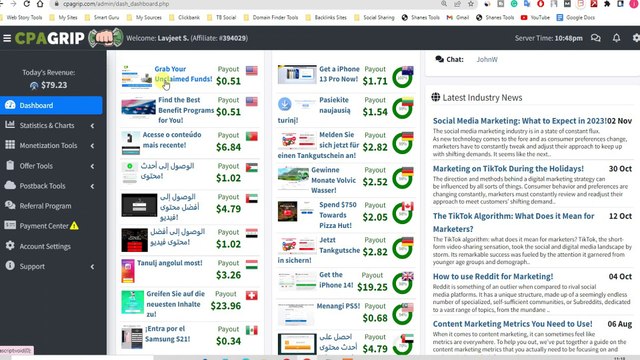Screen dimensions: 640x360
Task: Click the Support info icon
Action: [10, 266]
